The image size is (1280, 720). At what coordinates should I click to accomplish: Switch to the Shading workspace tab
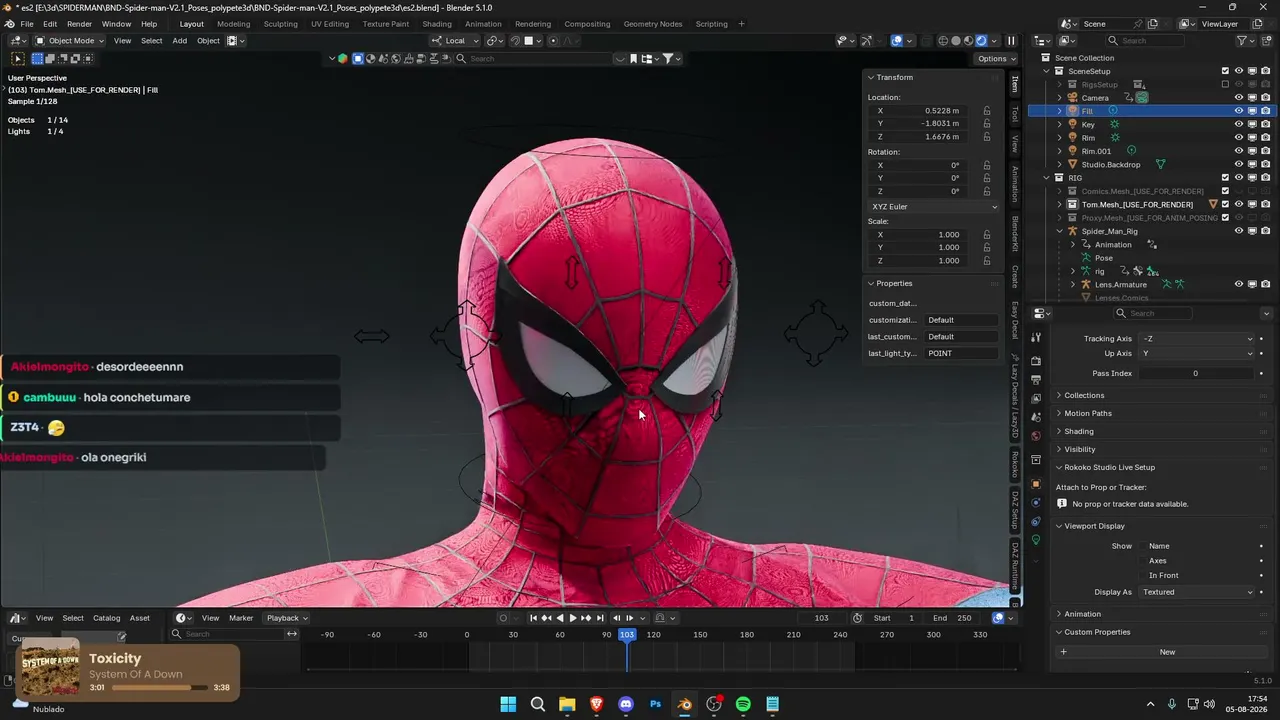click(x=437, y=24)
